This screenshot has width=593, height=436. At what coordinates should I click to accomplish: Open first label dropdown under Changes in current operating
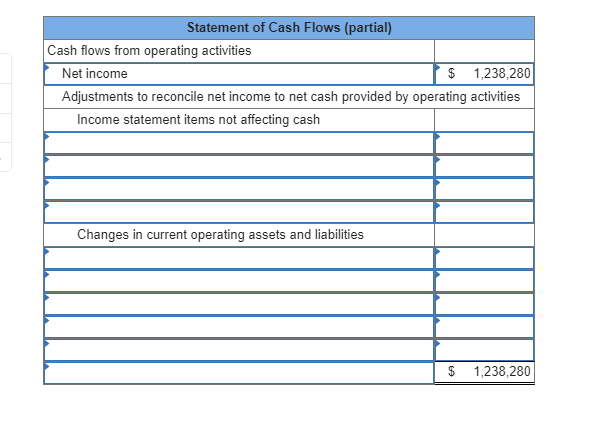coord(239,258)
